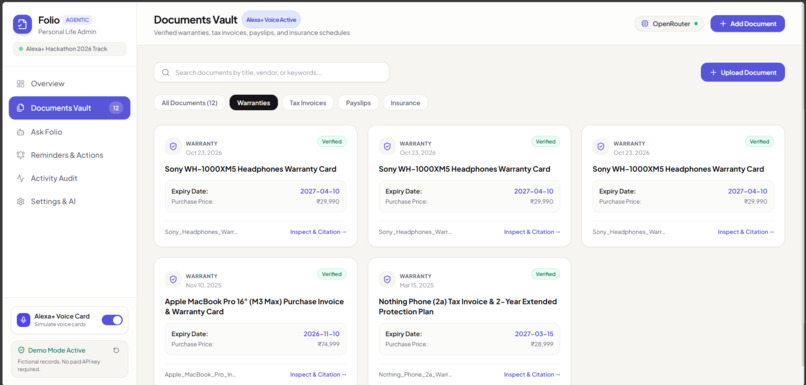Viewport: 806px width, 385px height.
Task: Click the 12 count badge on Documents Vault
Action: point(116,108)
